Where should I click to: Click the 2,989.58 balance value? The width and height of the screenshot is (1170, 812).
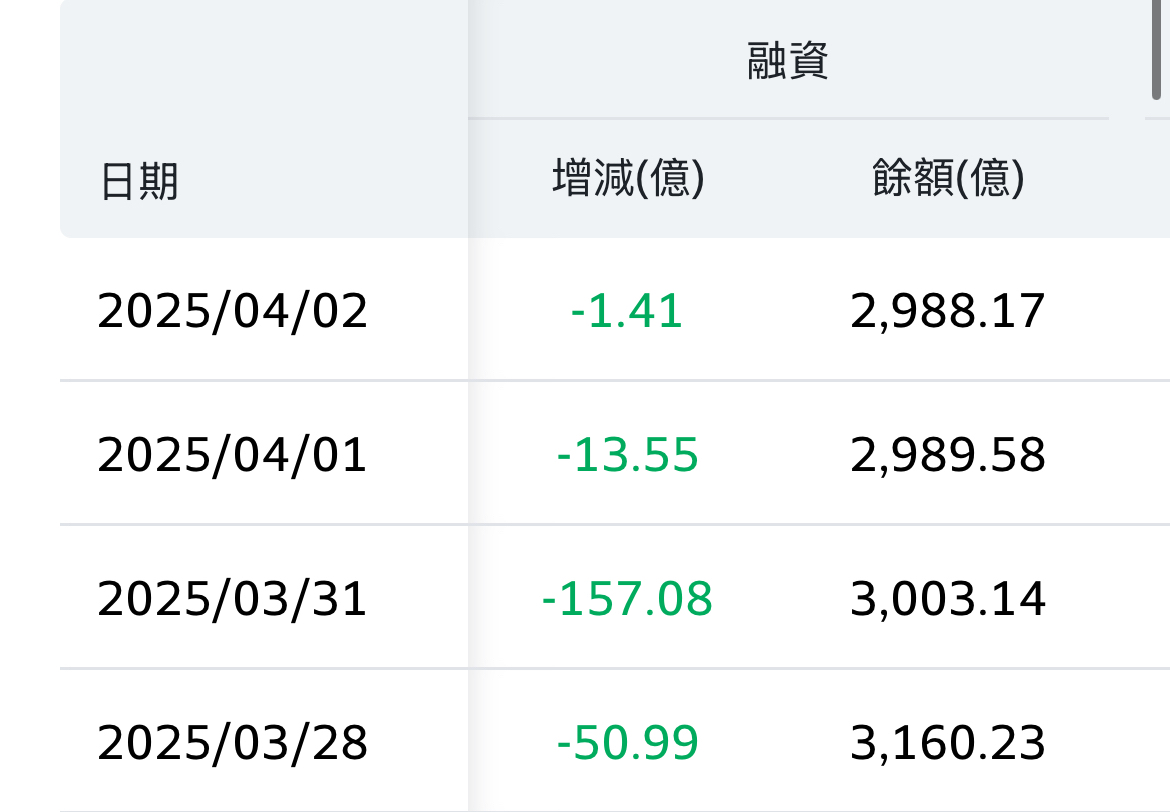coord(948,455)
